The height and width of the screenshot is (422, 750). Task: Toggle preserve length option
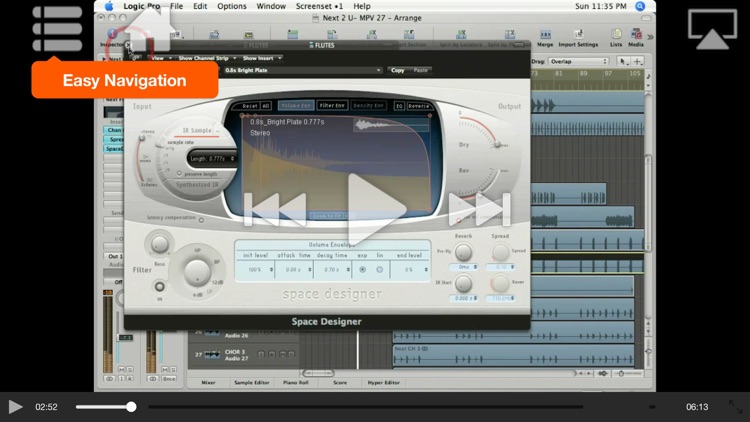[x=179, y=174]
